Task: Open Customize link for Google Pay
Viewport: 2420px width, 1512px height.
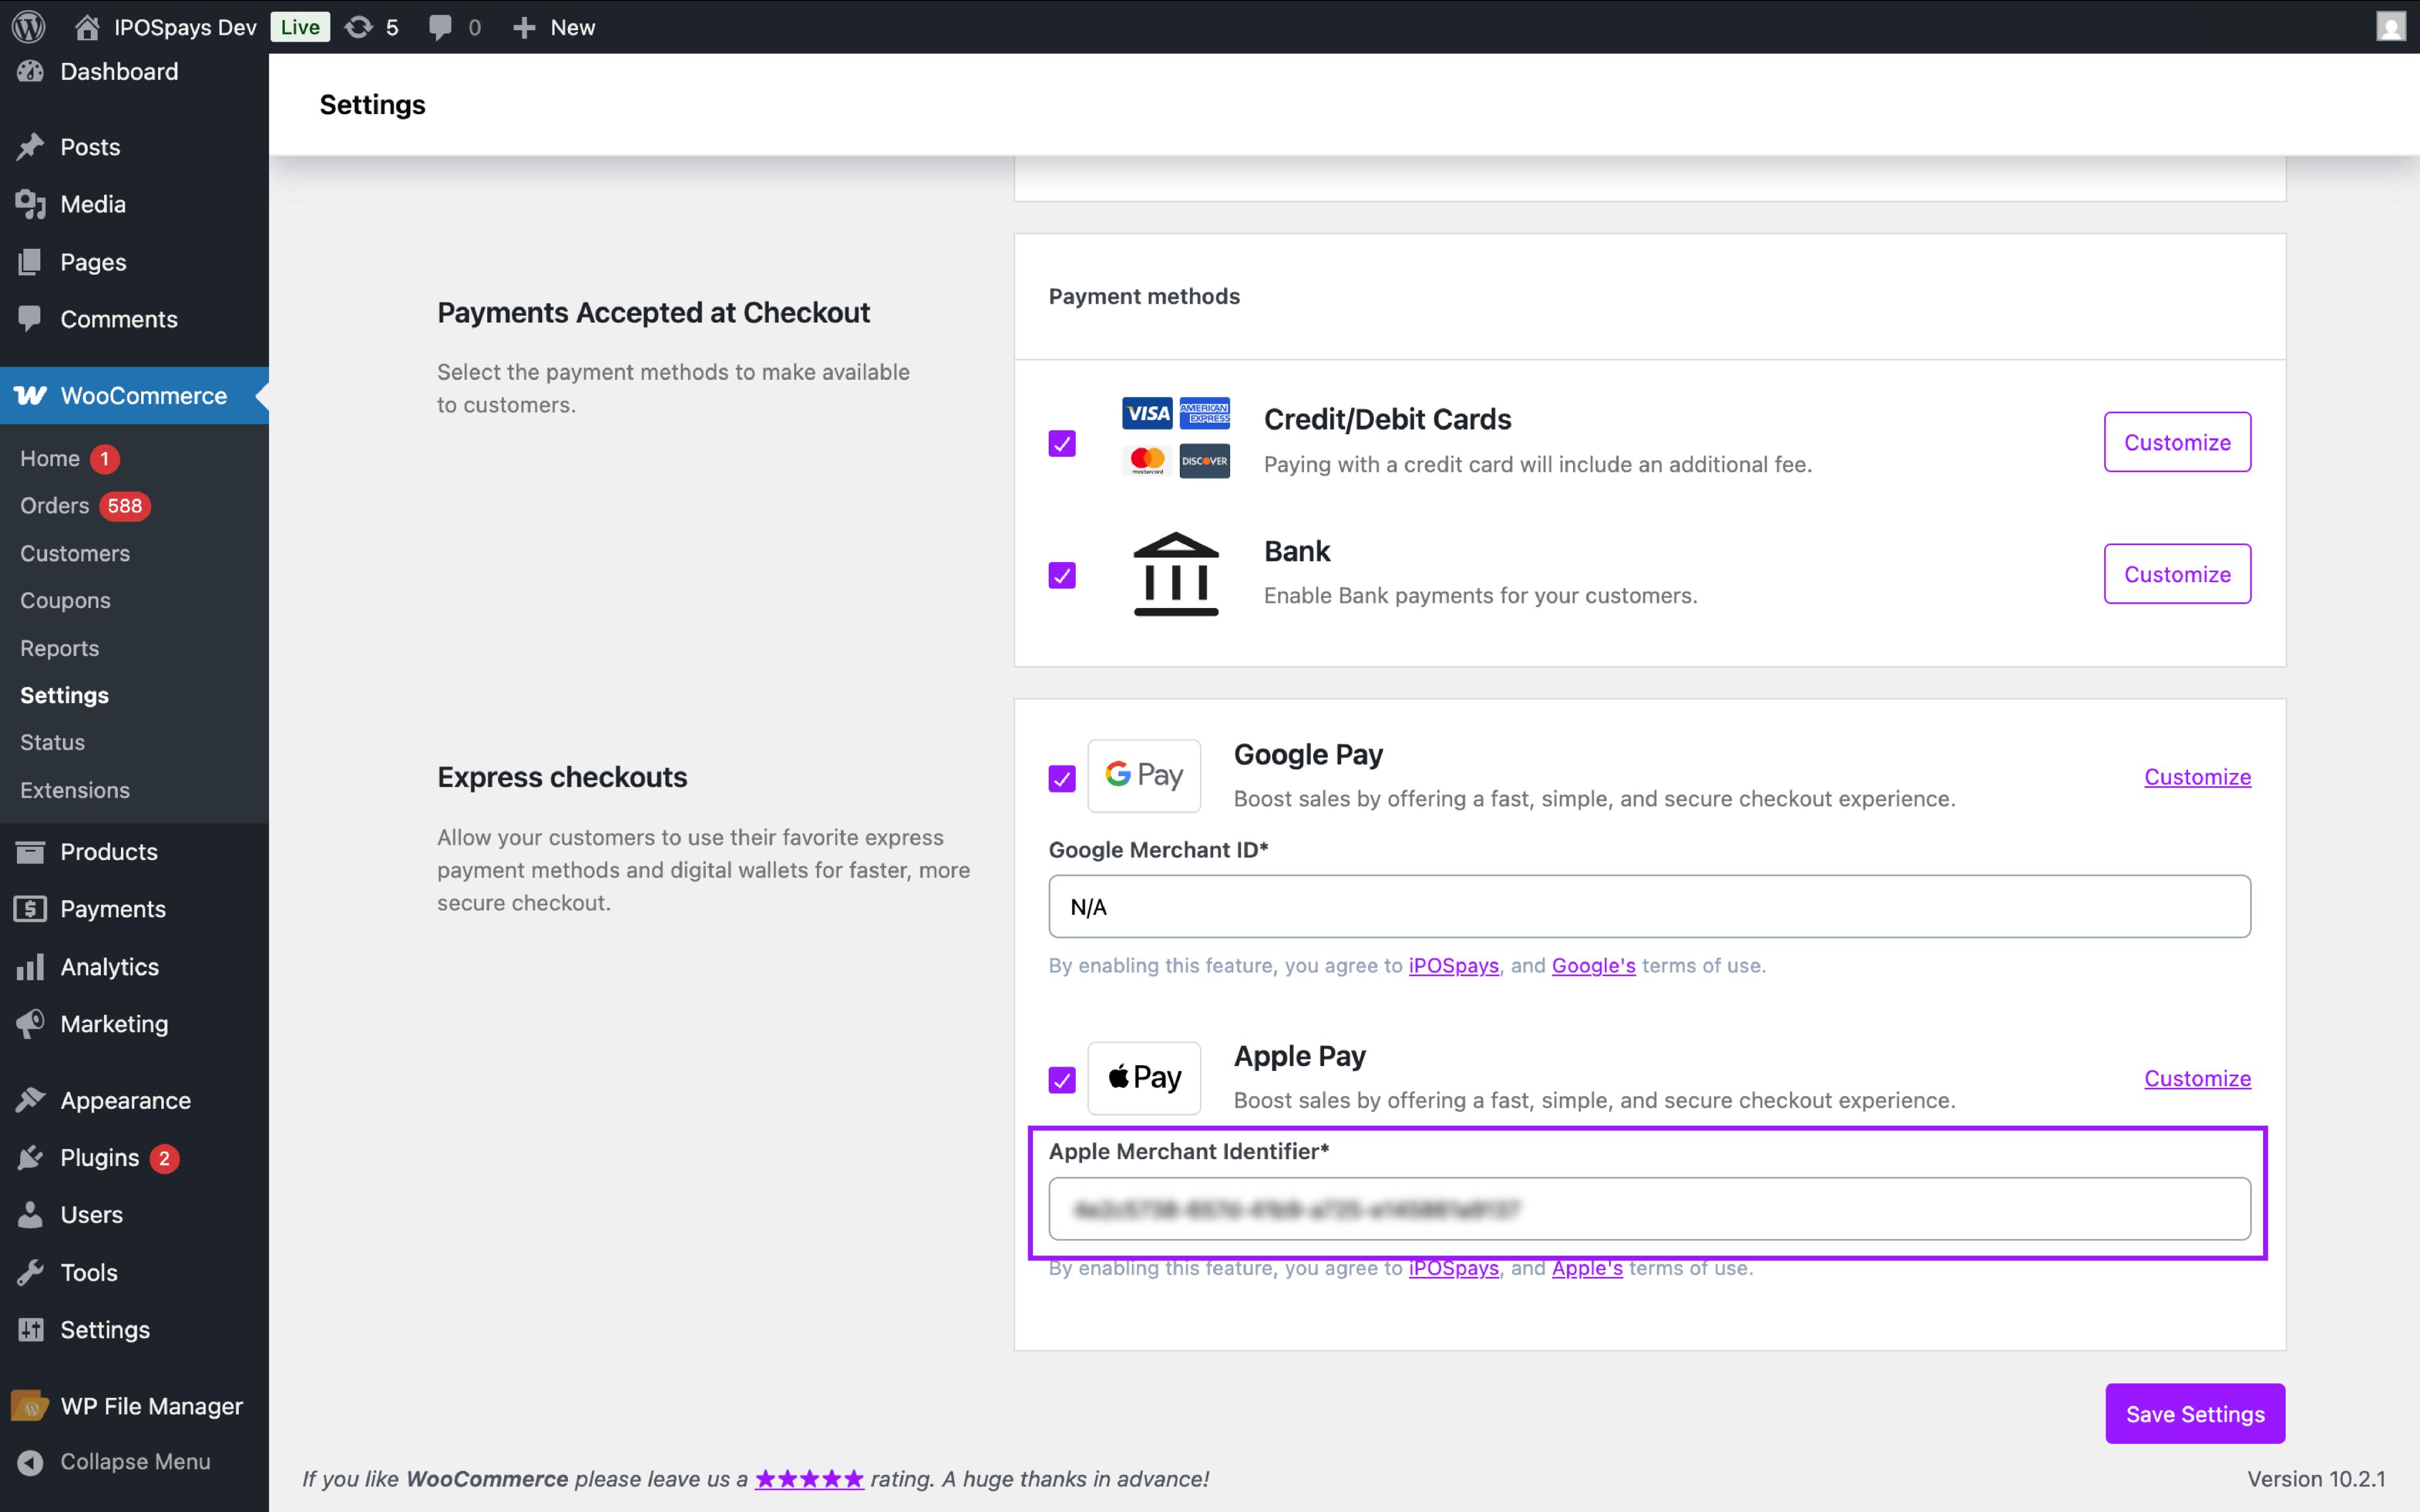Action: click(2197, 777)
